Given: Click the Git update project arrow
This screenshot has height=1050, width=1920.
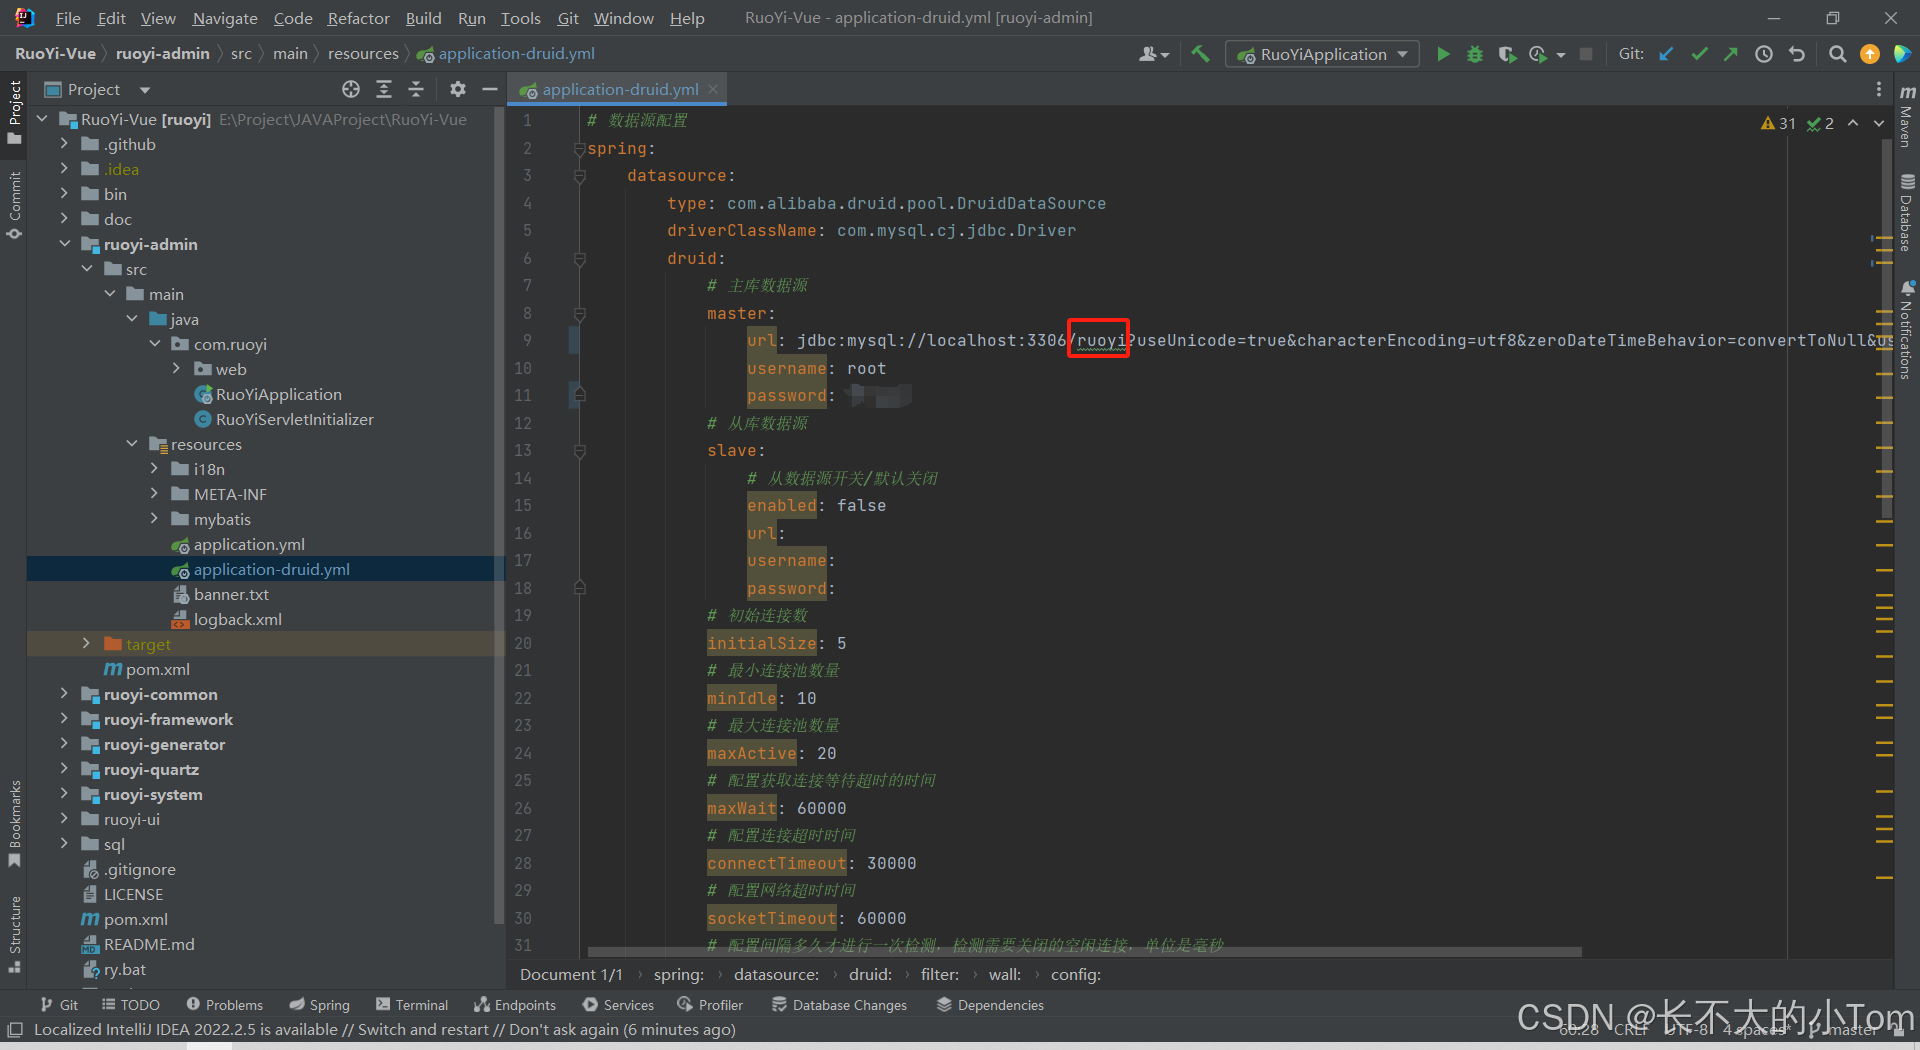Looking at the screenshot, I should (1667, 54).
